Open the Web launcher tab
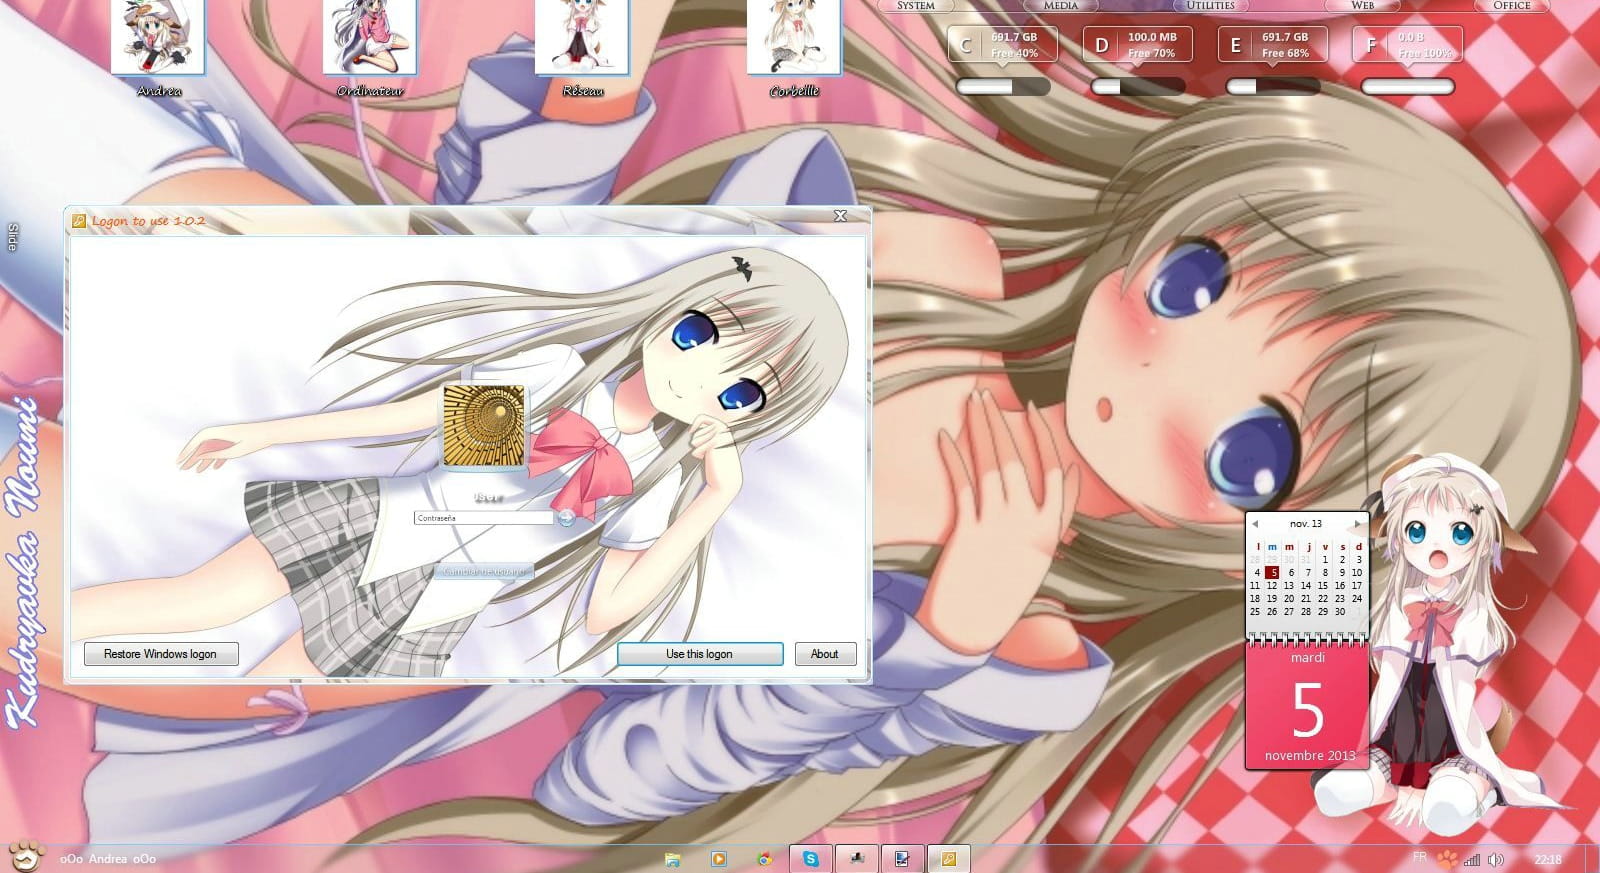The image size is (1600, 873). coord(1362,6)
